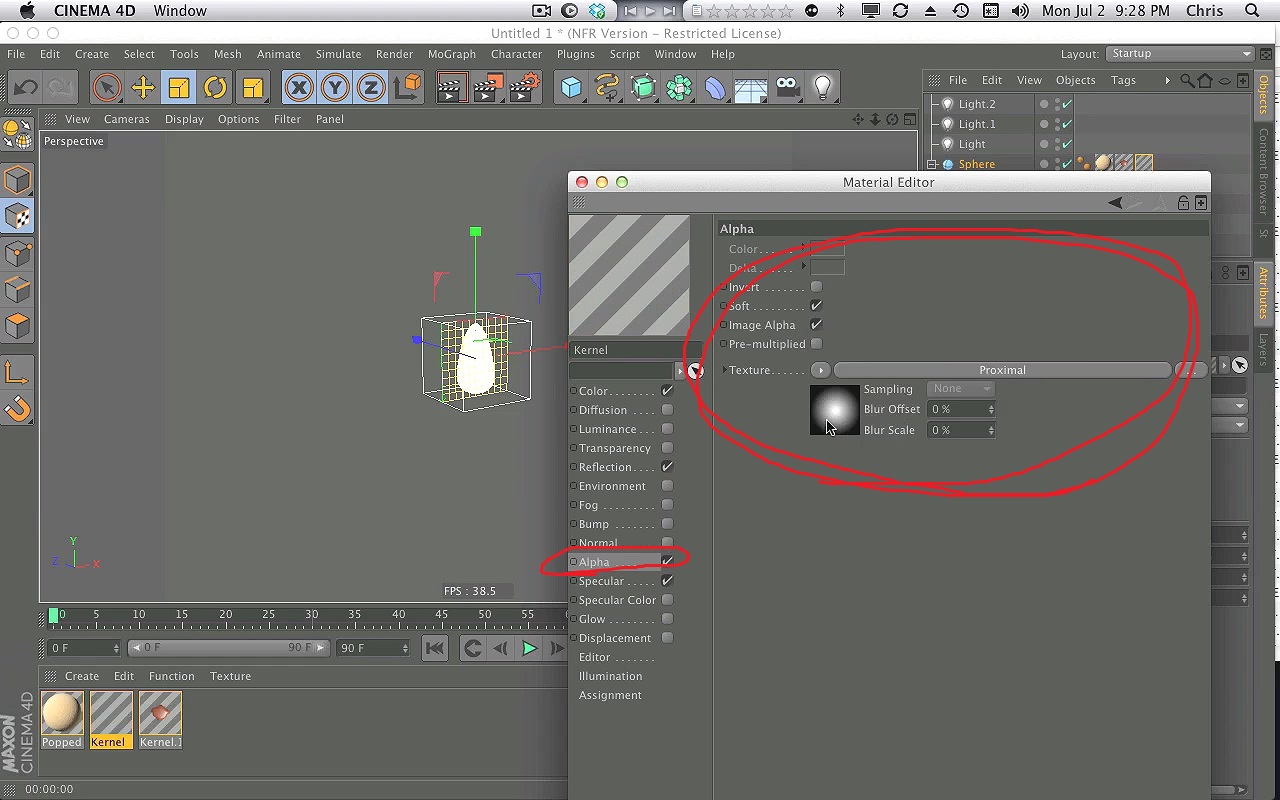
Task: Open the Simulate menu
Action: 338,54
